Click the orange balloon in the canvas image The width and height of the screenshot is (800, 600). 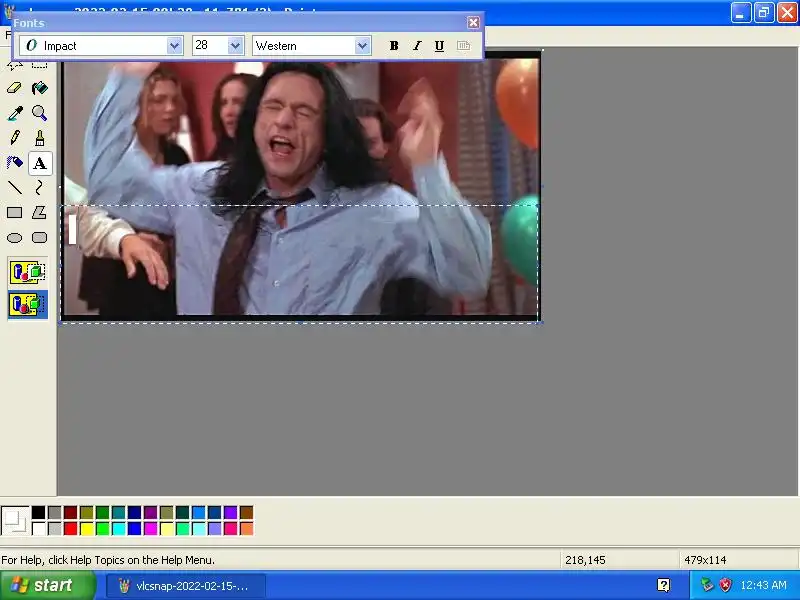(x=518, y=102)
